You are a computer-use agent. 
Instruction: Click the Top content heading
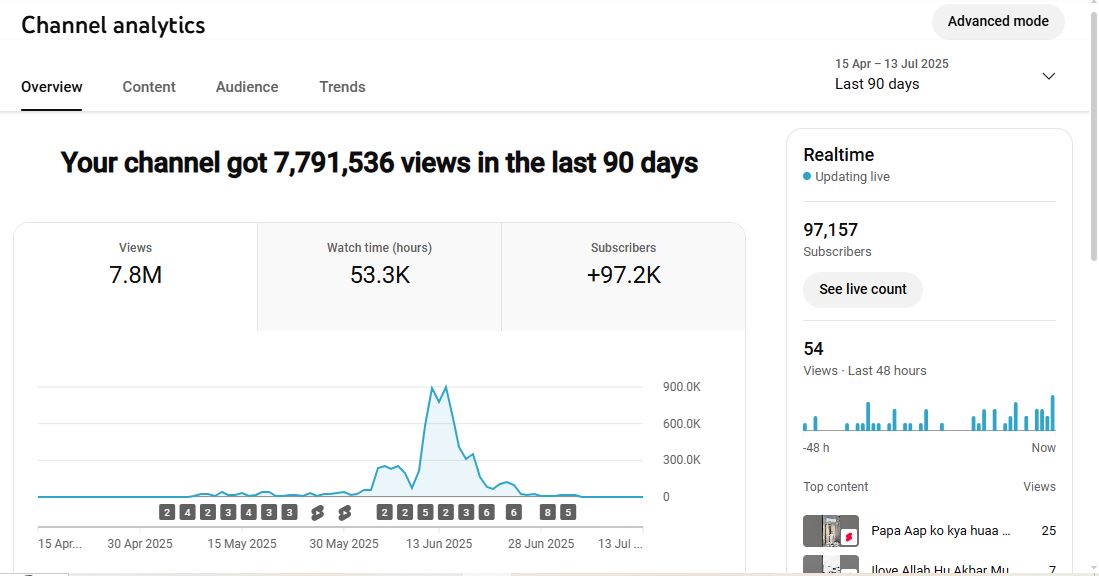[835, 486]
